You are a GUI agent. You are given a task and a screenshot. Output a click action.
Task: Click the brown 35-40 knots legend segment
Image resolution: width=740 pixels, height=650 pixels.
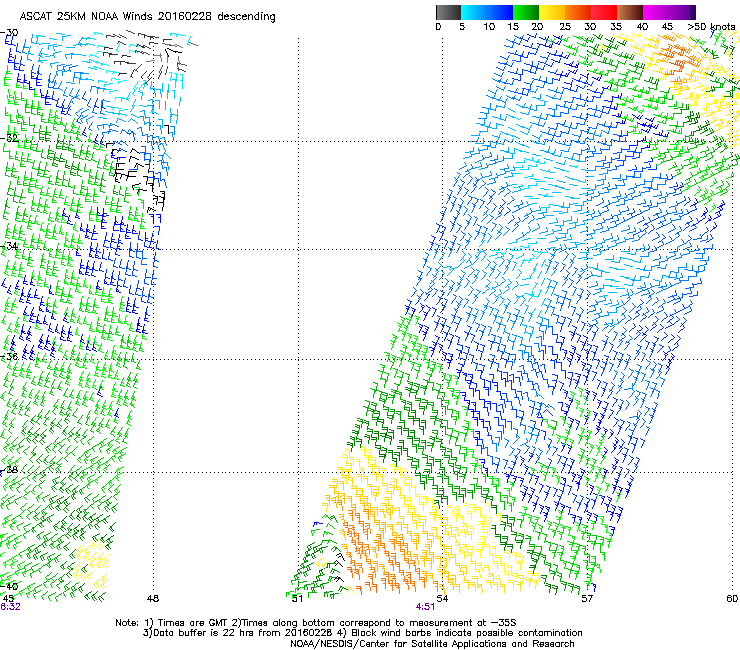tap(630, 12)
